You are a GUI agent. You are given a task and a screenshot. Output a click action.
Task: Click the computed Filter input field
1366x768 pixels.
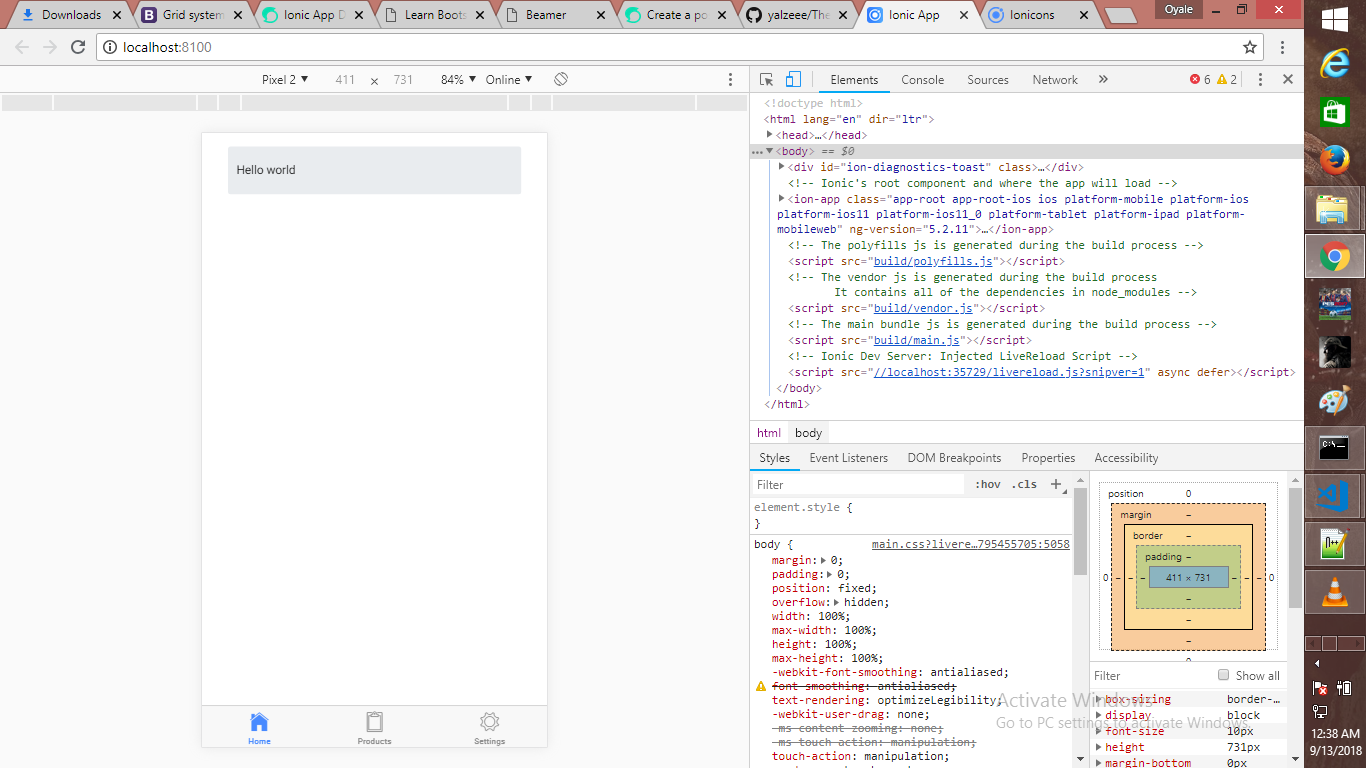coord(1150,675)
